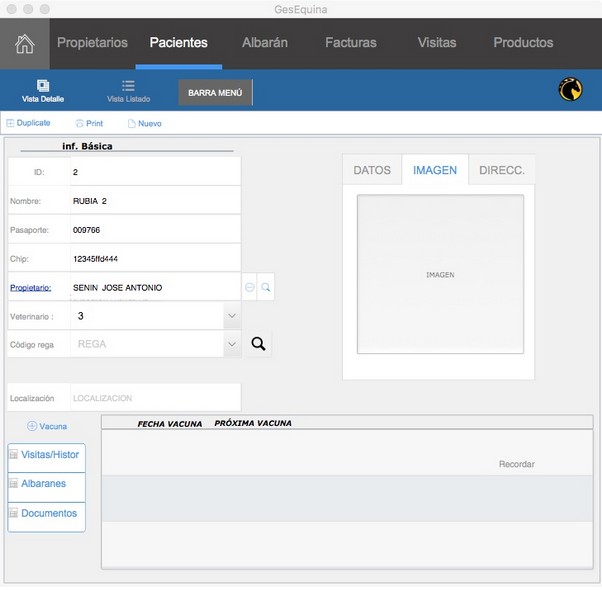Add a Vacuna with the plus icon
Viewport: 602px width, 600px height.
click(x=32, y=426)
